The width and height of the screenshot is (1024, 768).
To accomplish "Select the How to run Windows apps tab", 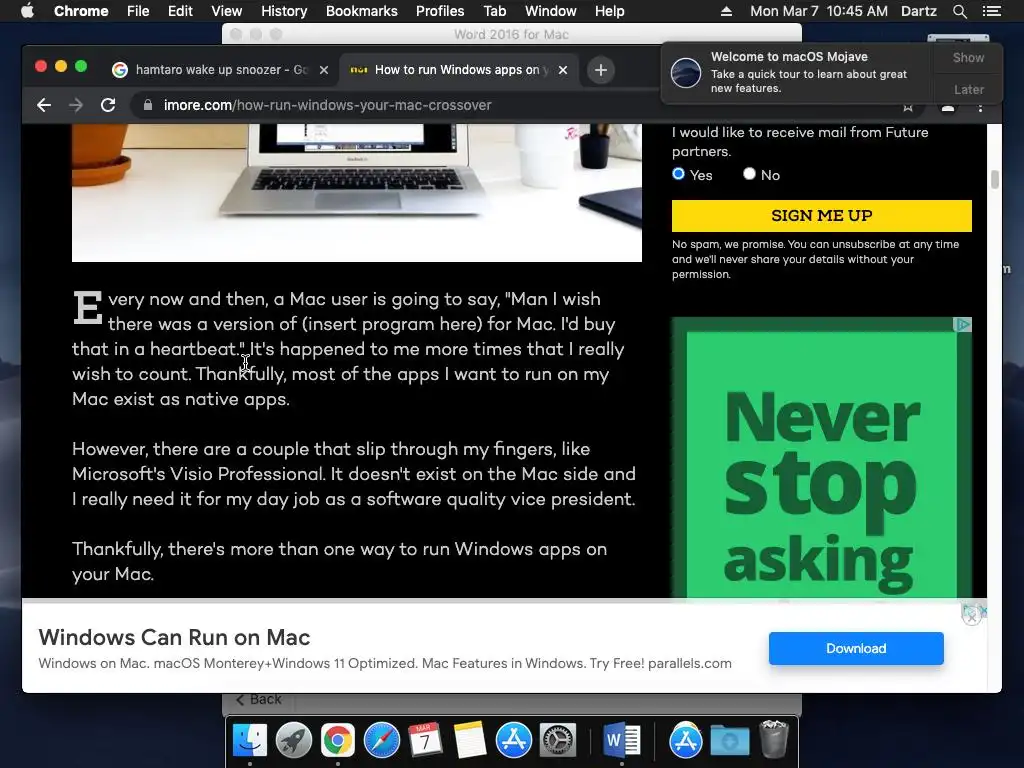I will pos(457,70).
